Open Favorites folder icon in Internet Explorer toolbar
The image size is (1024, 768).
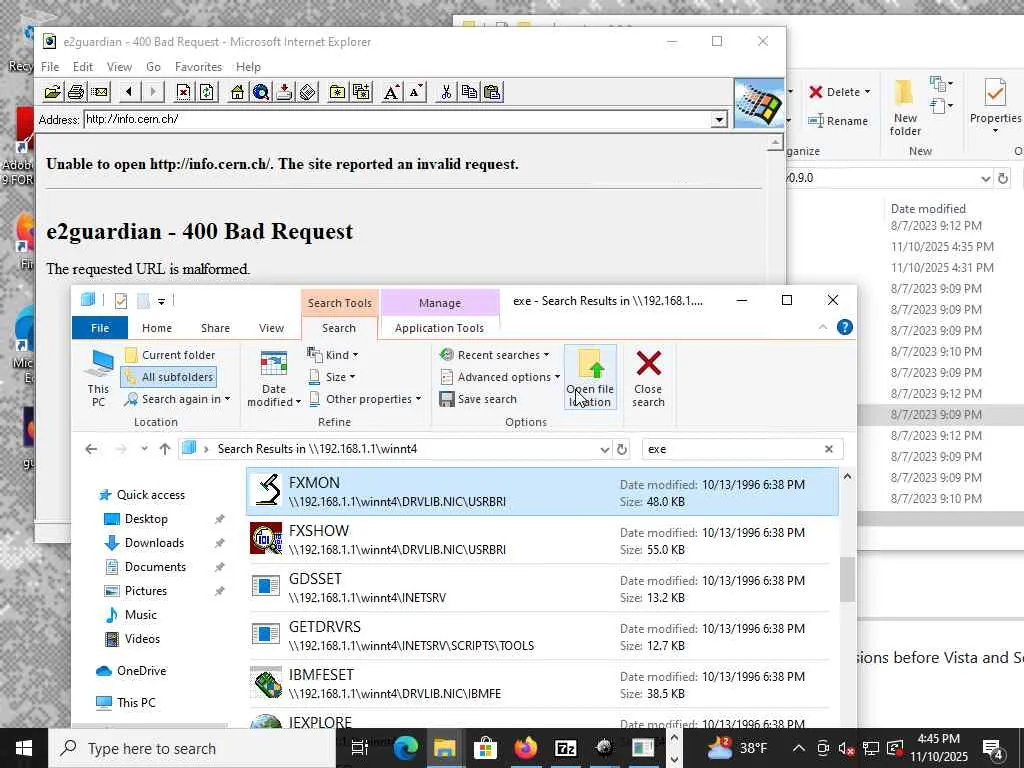[x=338, y=92]
